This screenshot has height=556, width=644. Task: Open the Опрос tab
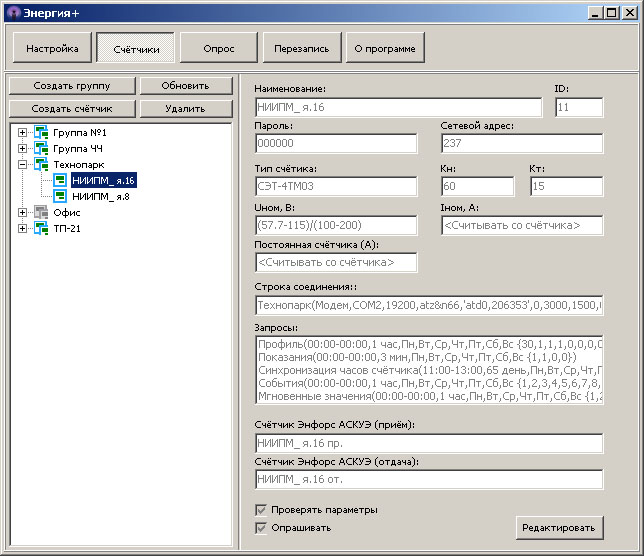pos(219,48)
